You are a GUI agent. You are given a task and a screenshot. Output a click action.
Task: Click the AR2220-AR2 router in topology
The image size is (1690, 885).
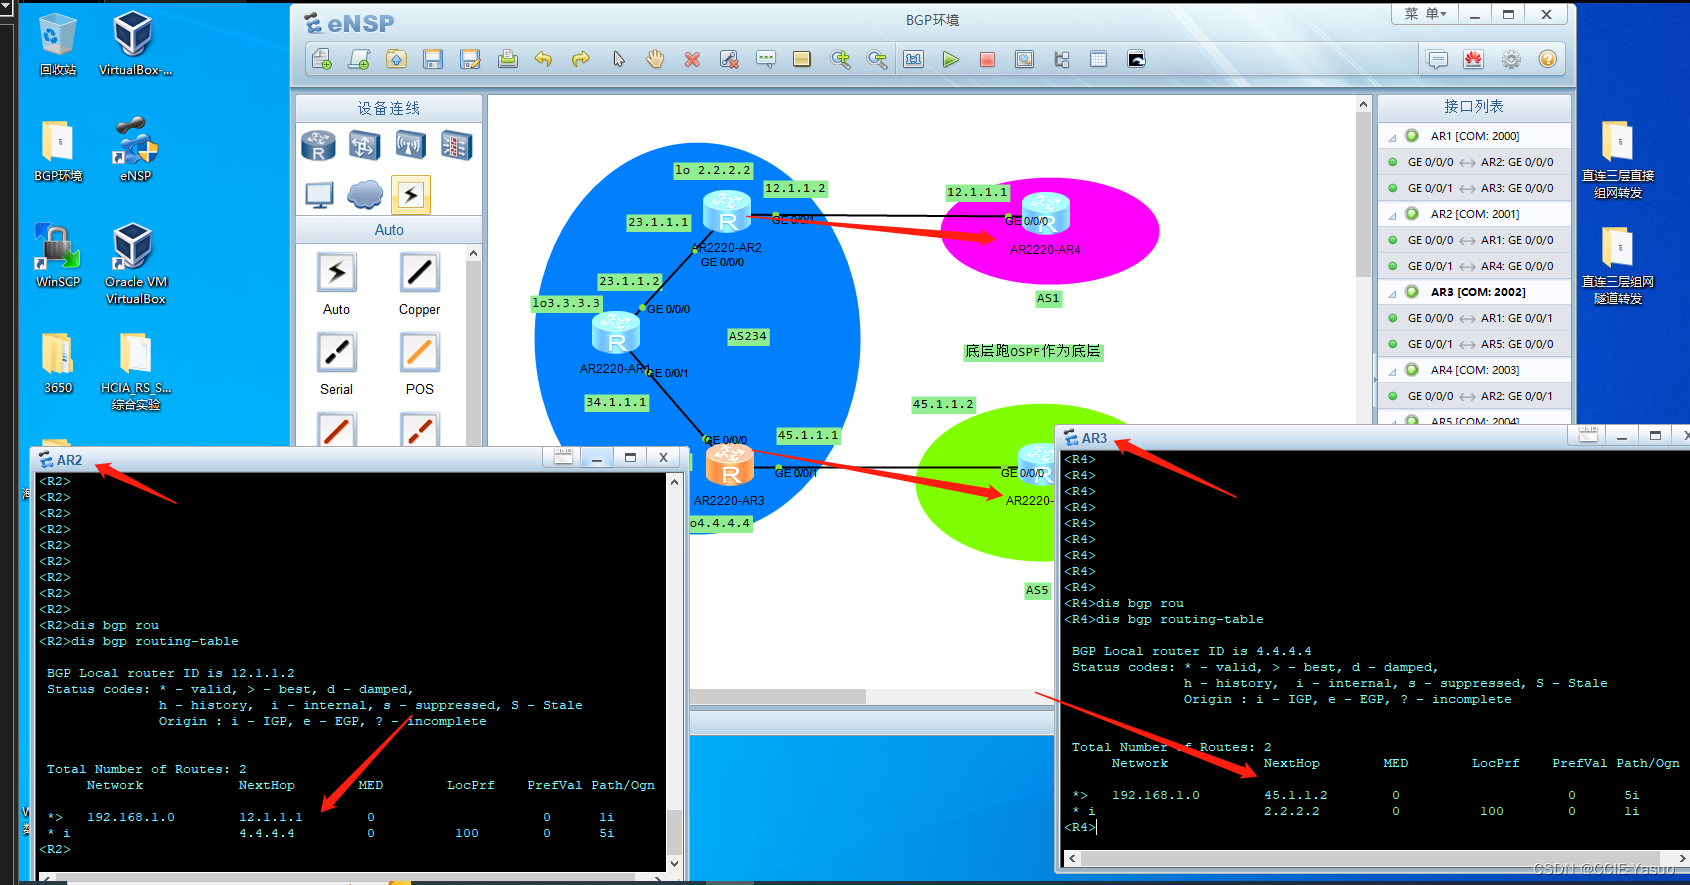pyautogui.click(x=727, y=212)
